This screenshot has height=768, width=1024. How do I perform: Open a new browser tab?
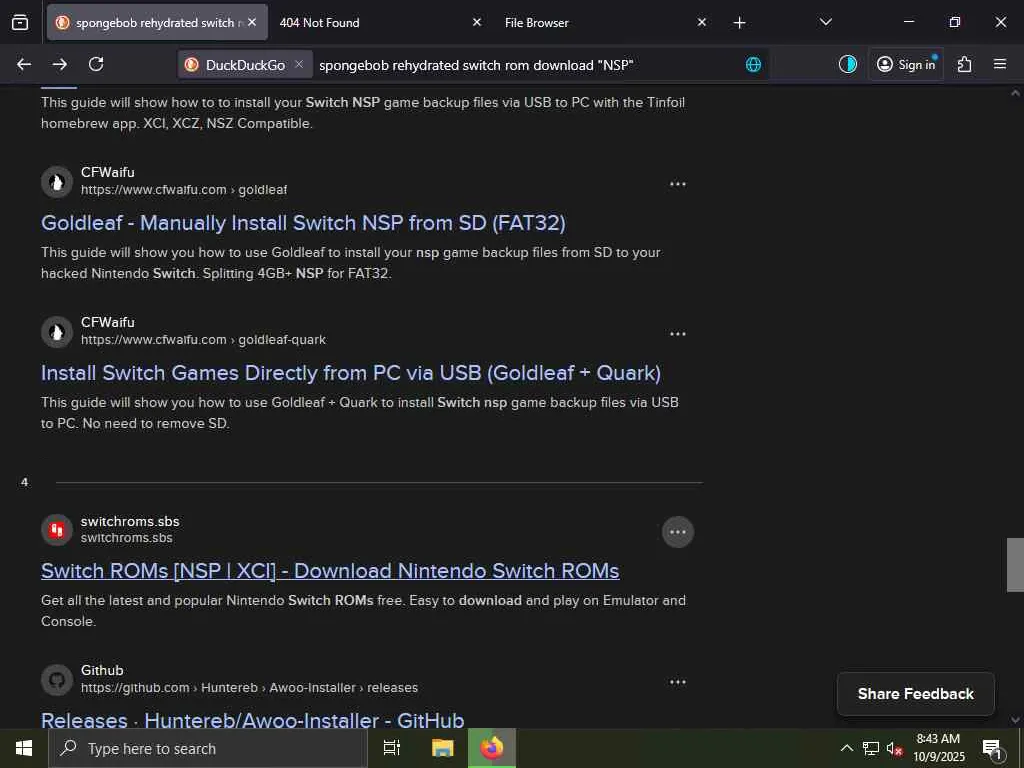pyautogui.click(x=739, y=23)
